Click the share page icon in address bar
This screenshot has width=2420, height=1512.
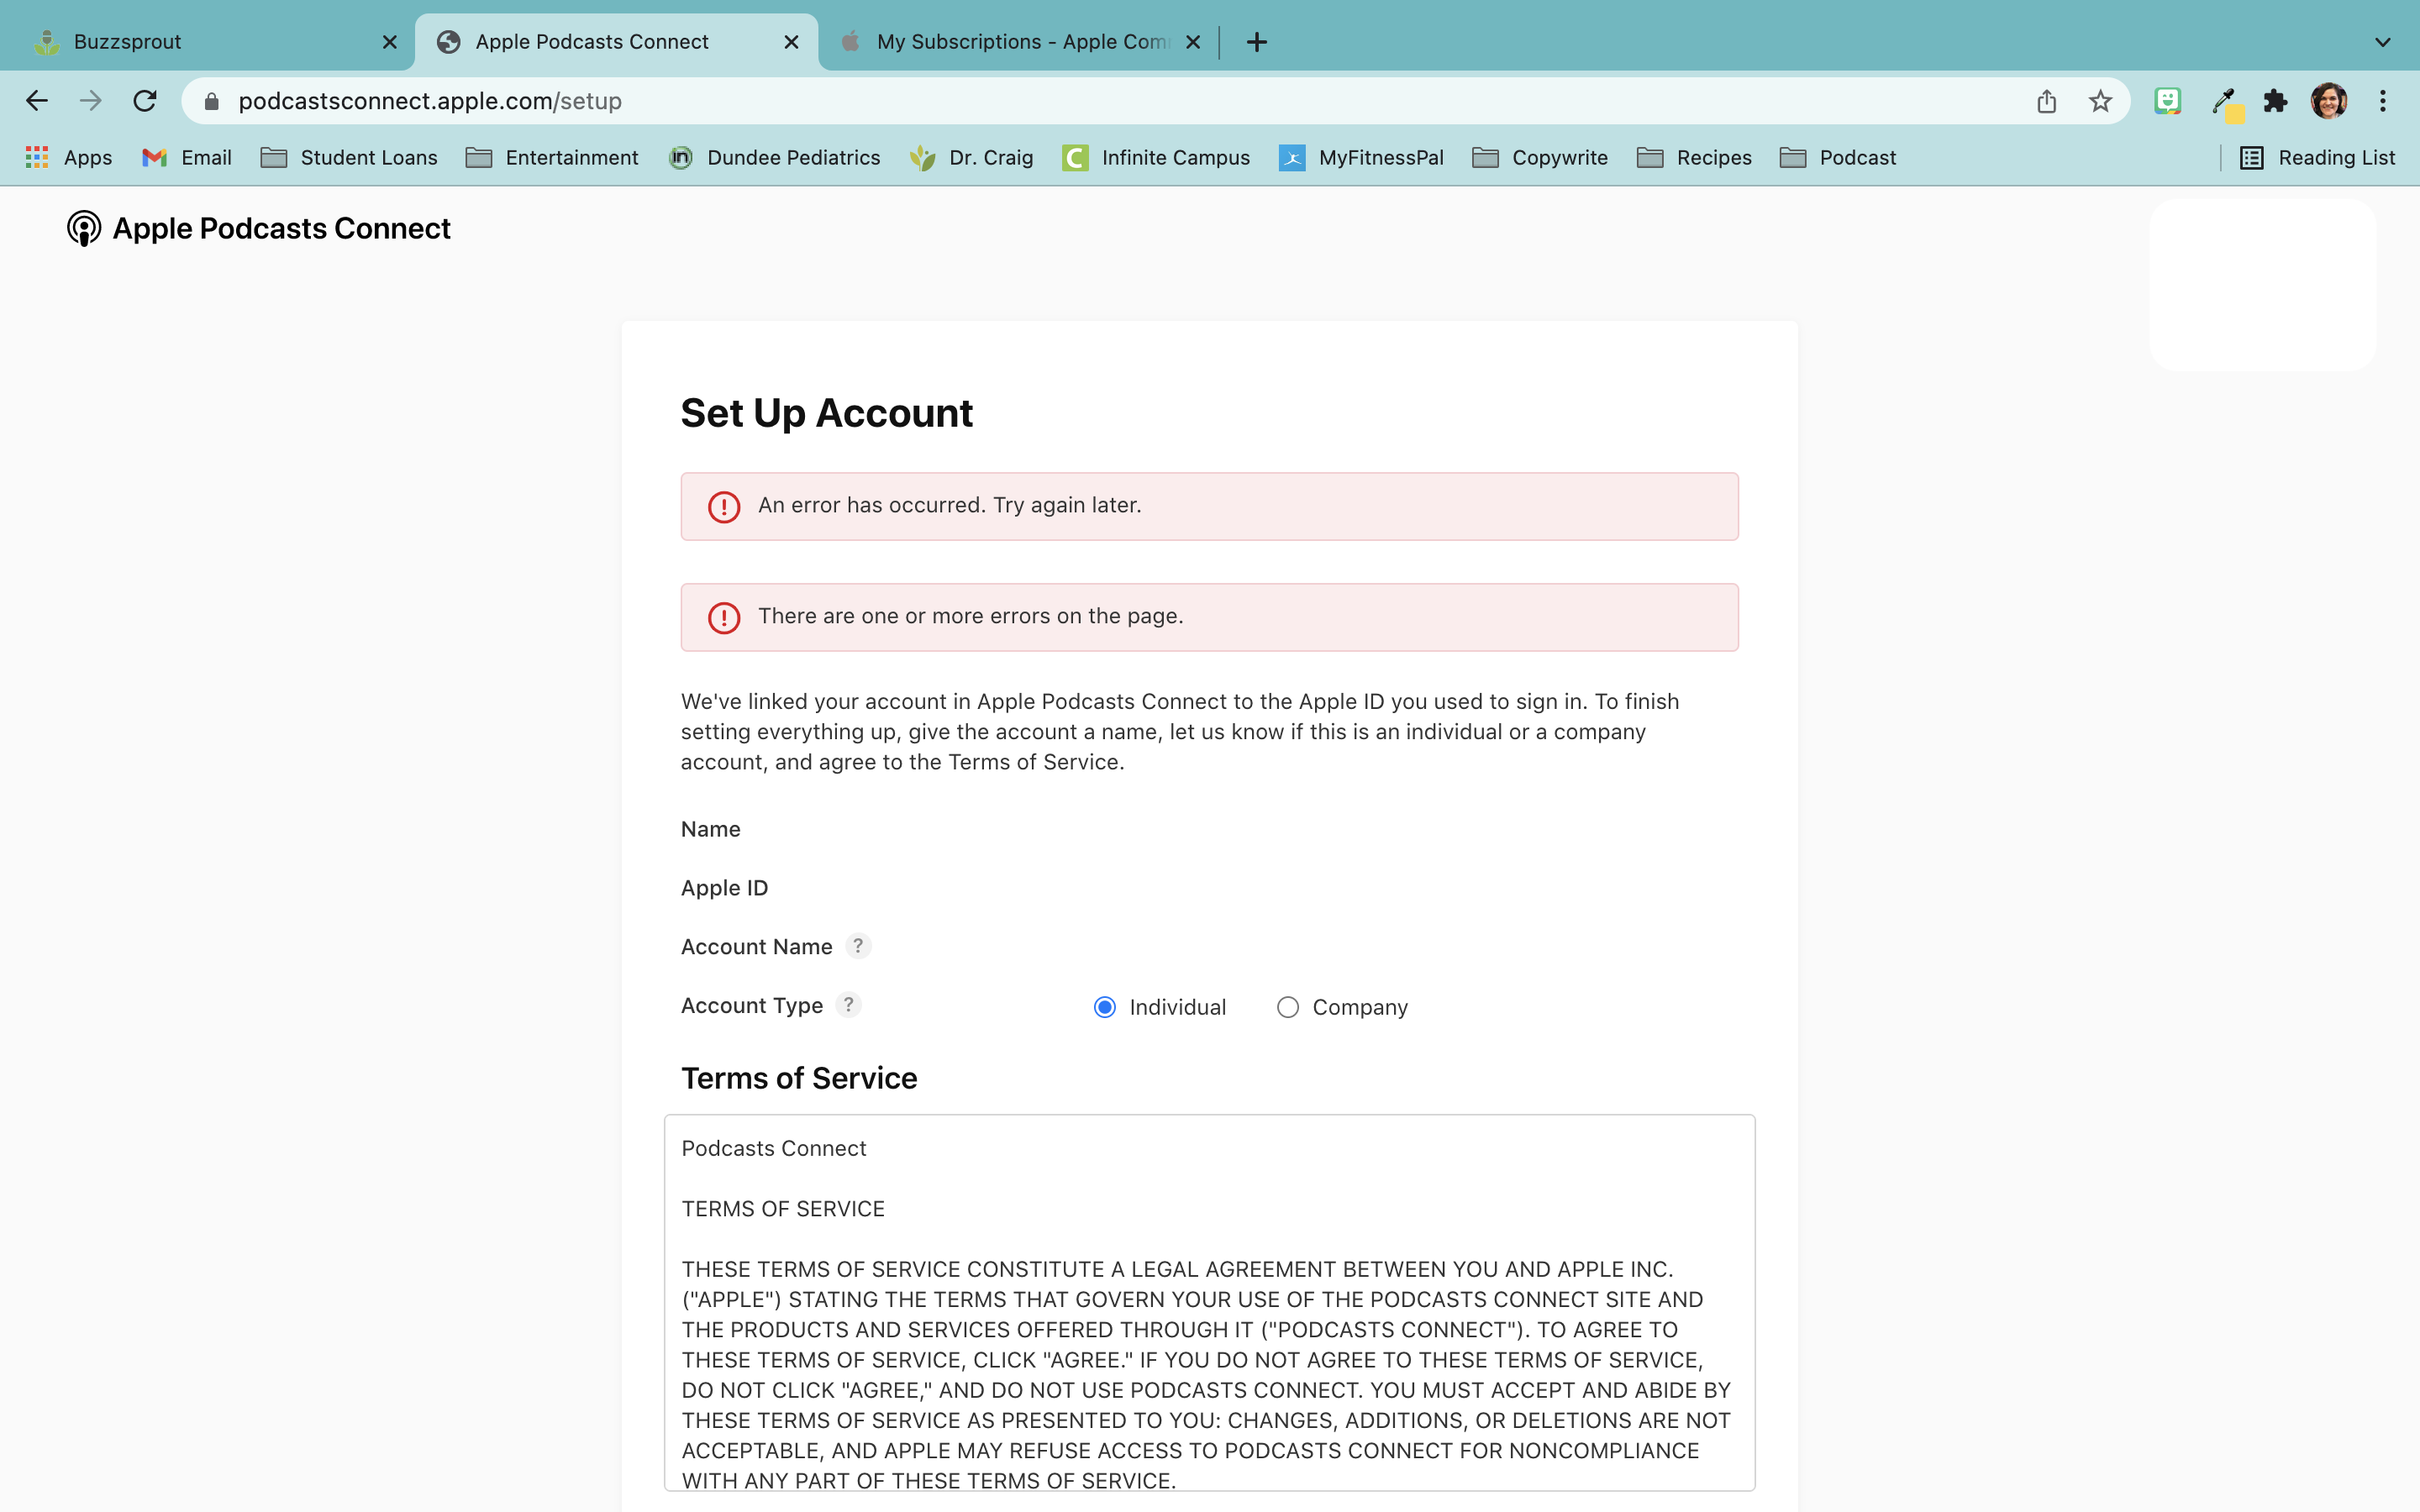pyautogui.click(x=2046, y=101)
